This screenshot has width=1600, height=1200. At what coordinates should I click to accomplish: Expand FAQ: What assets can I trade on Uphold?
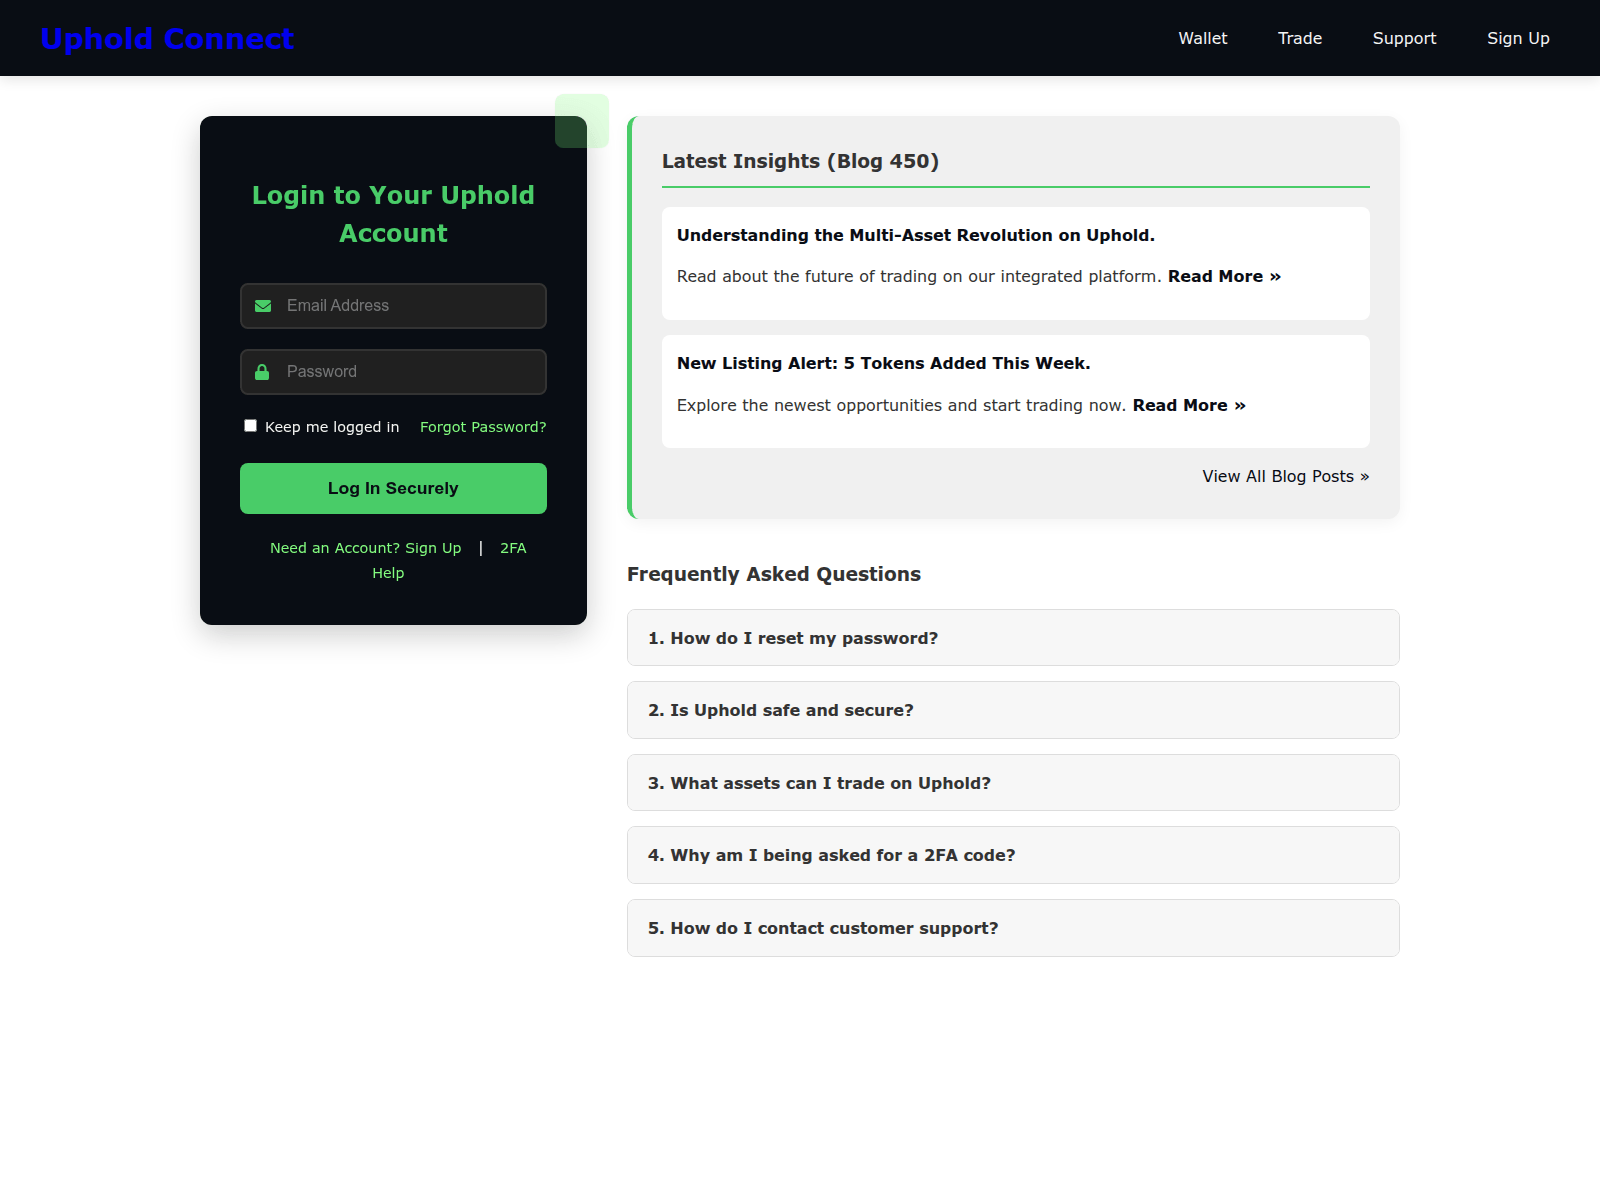pos(1013,783)
